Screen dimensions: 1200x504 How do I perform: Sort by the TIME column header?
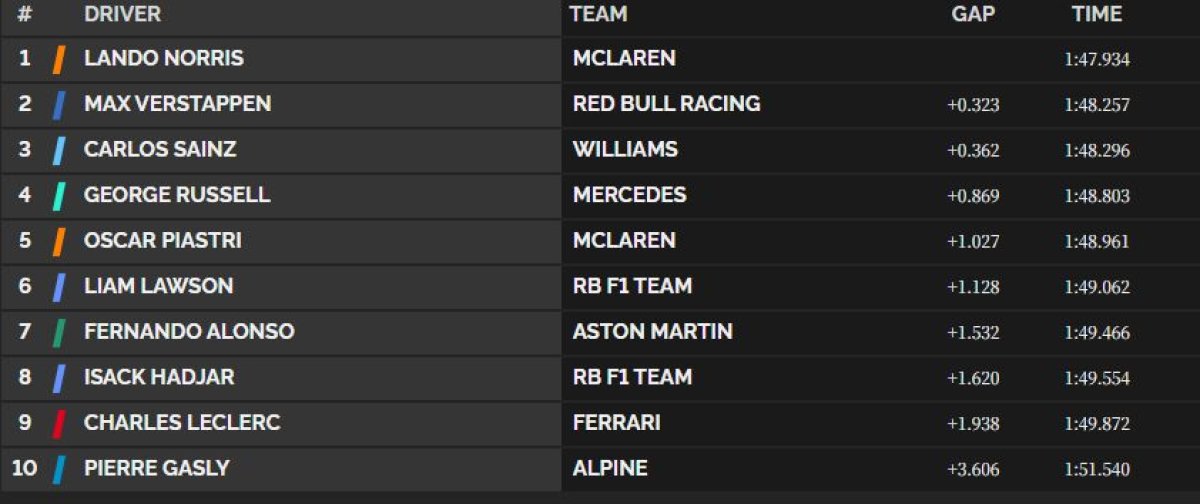point(1097,14)
